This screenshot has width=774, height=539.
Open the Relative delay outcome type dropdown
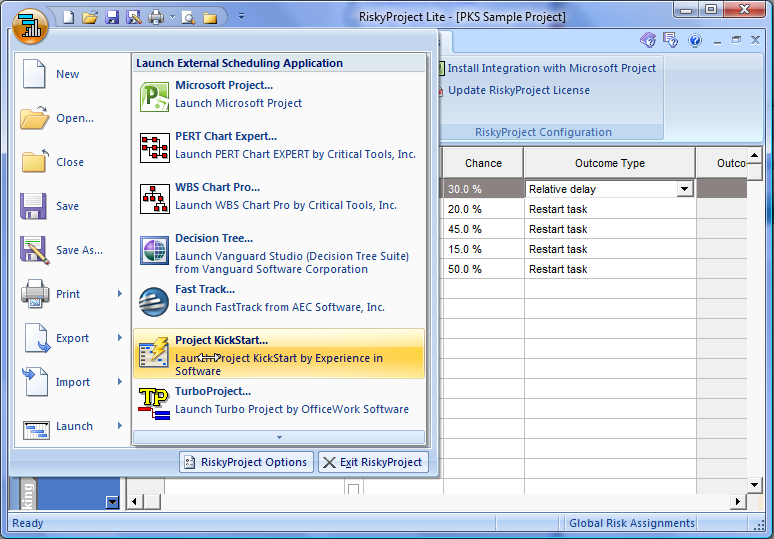(684, 189)
